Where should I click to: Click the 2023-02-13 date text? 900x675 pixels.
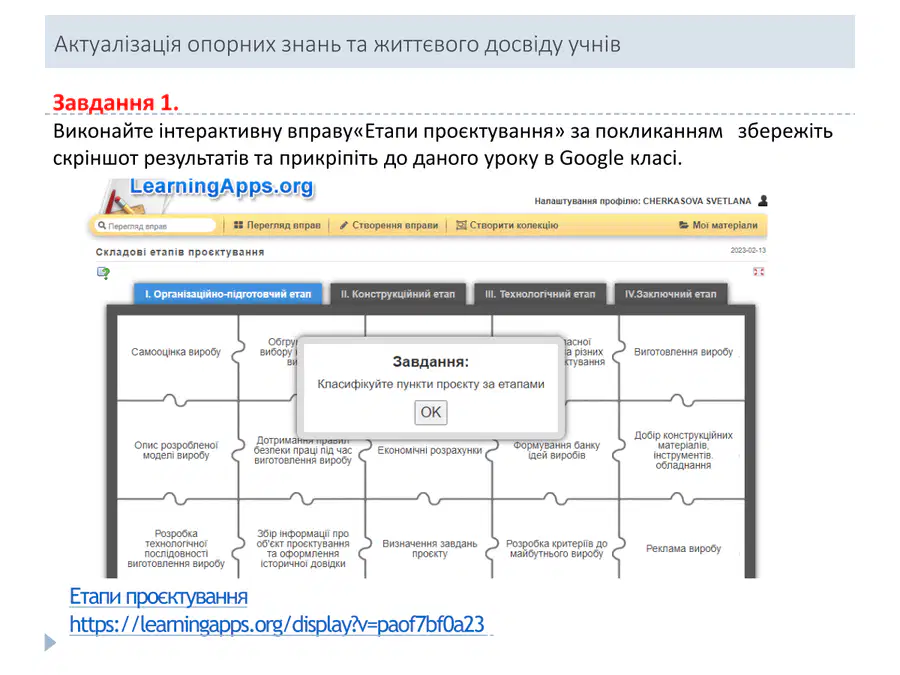tap(748, 250)
